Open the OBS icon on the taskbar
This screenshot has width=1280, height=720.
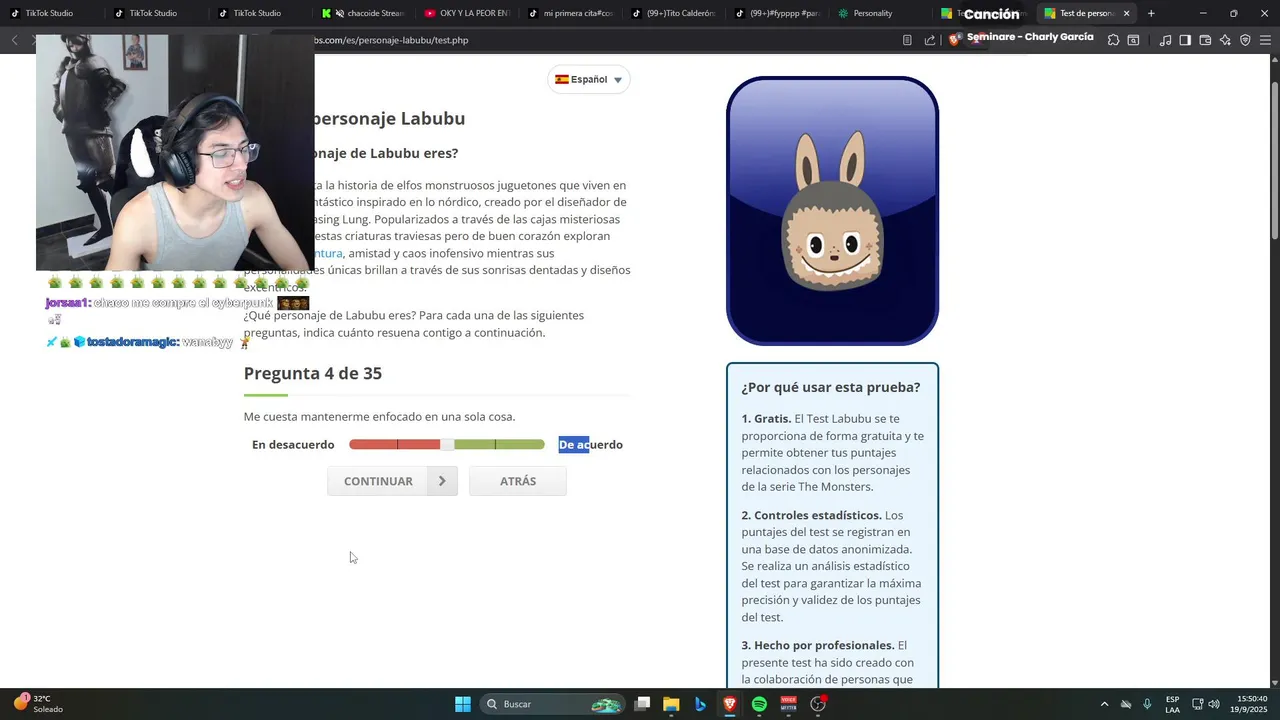818,704
